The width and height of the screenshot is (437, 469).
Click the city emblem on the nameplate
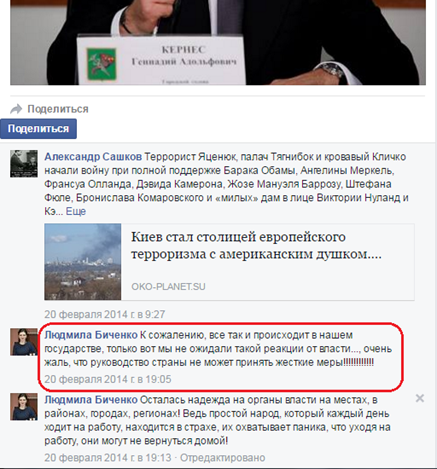point(102,64)
